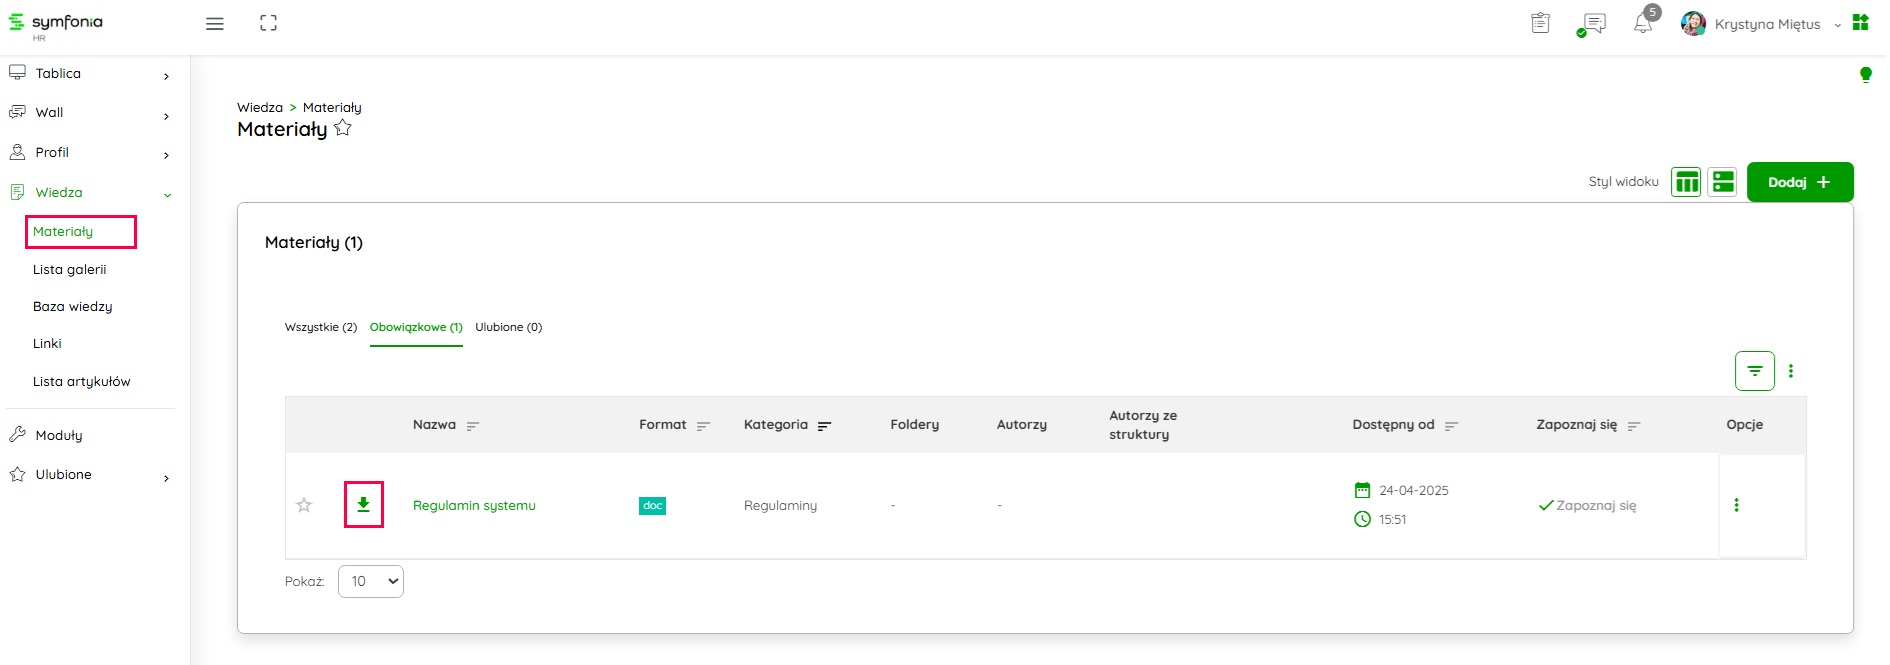Image resolution: width=1890 pixels, height=665 pixels.
Task: Open the Pokaż rows-per-page dropdown
Action: click(x=371, y=581)
